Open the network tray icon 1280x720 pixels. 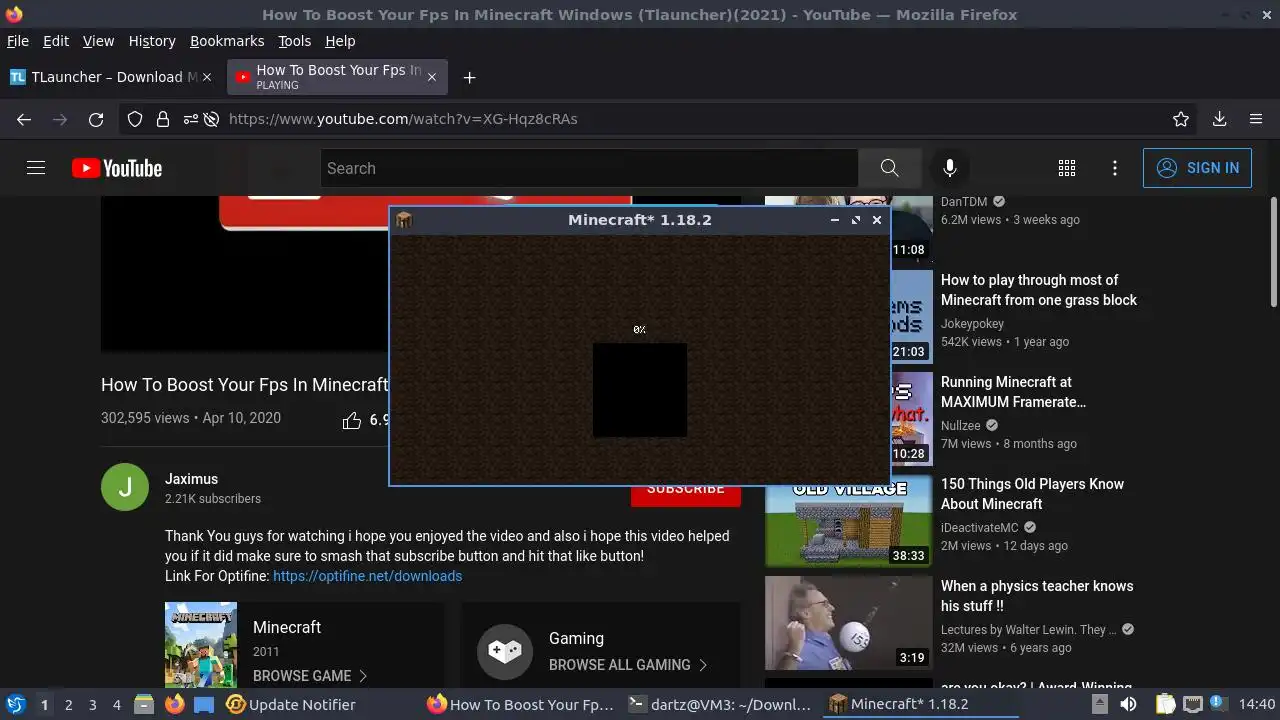click(x=1193, y=704)
